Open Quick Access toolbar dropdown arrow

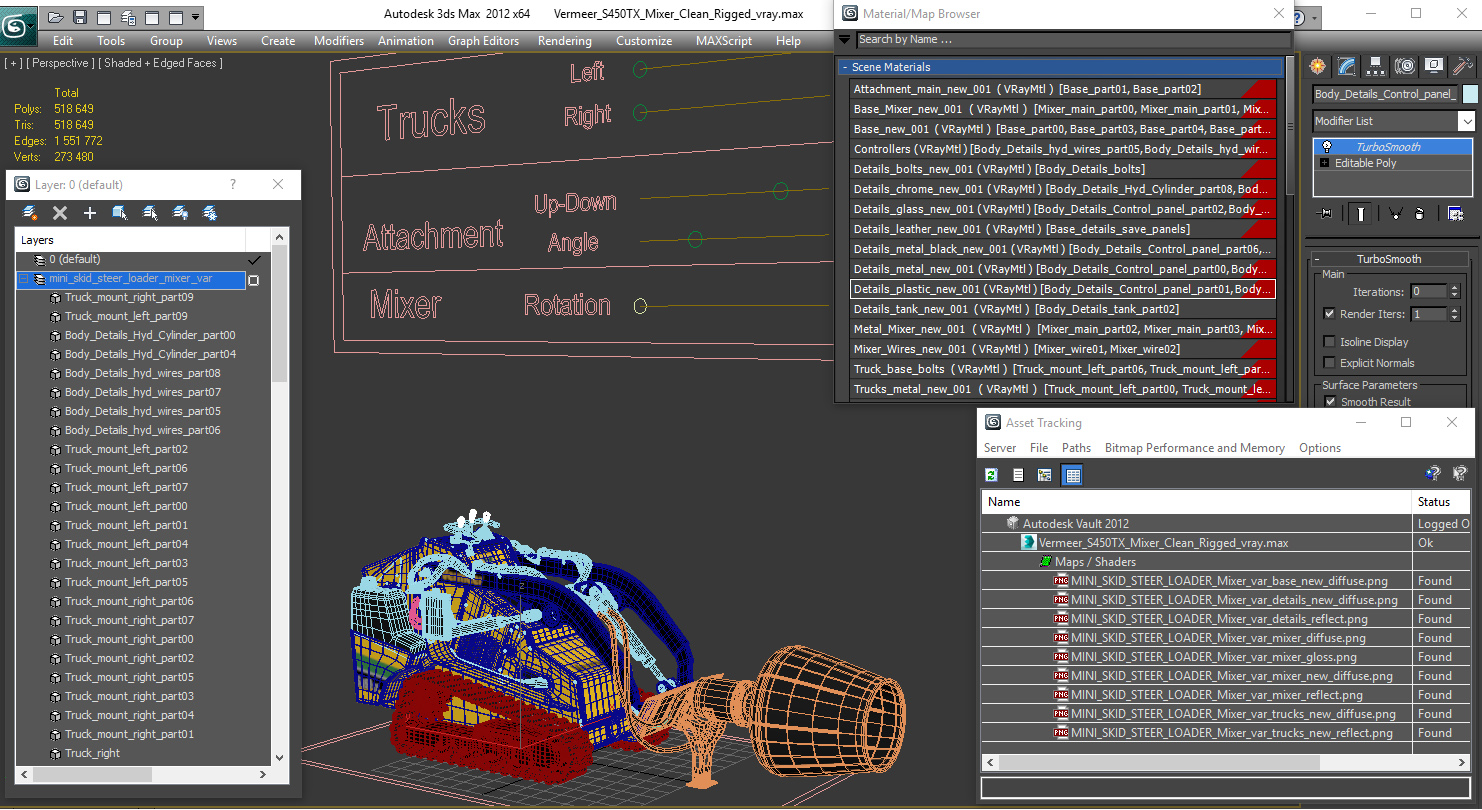coord(195,17)
